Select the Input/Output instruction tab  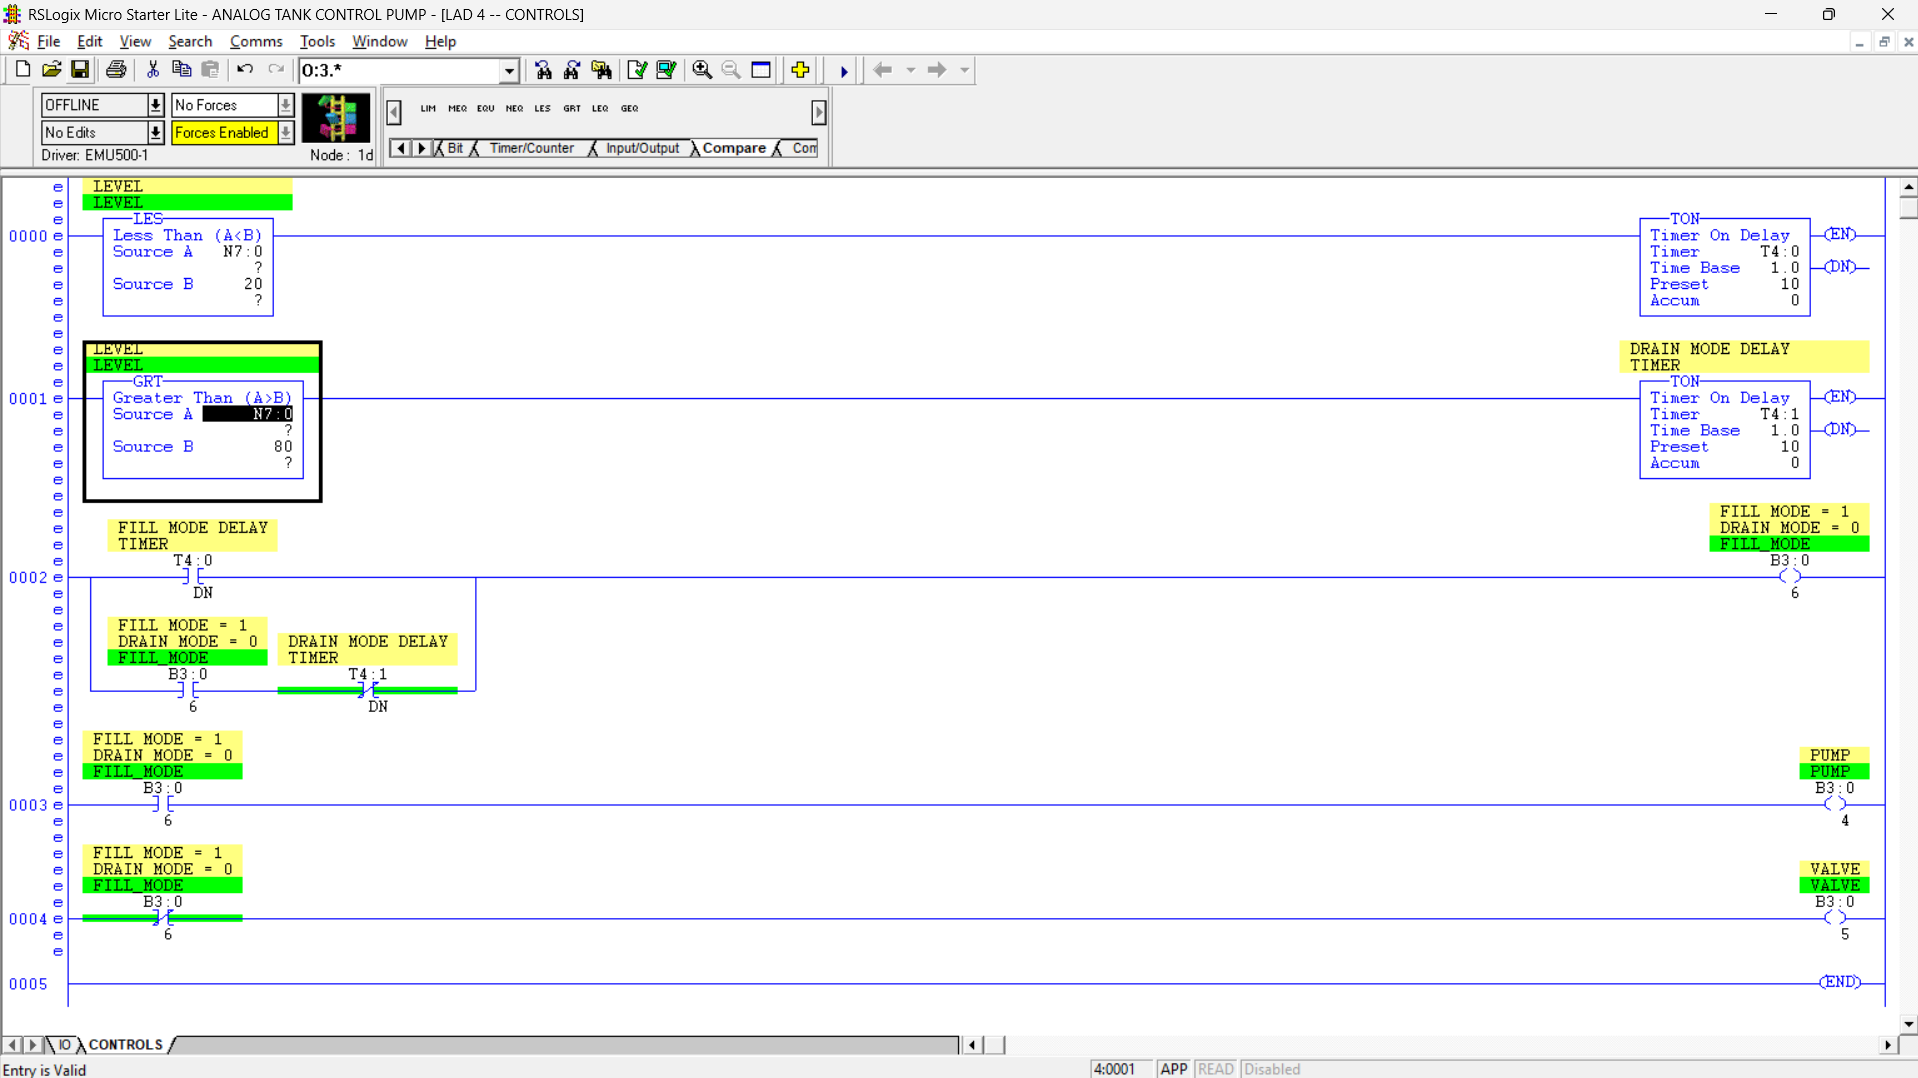[x=641, y=148]
